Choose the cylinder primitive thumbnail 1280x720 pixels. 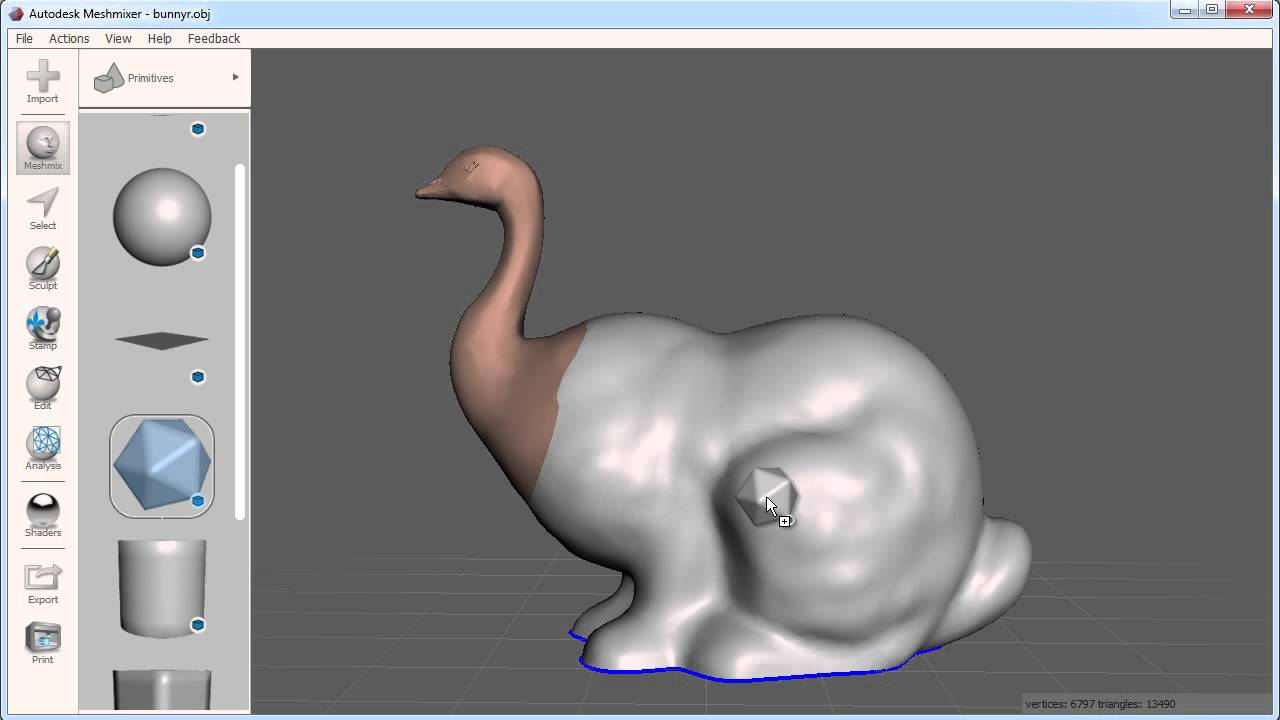[162, 587]
